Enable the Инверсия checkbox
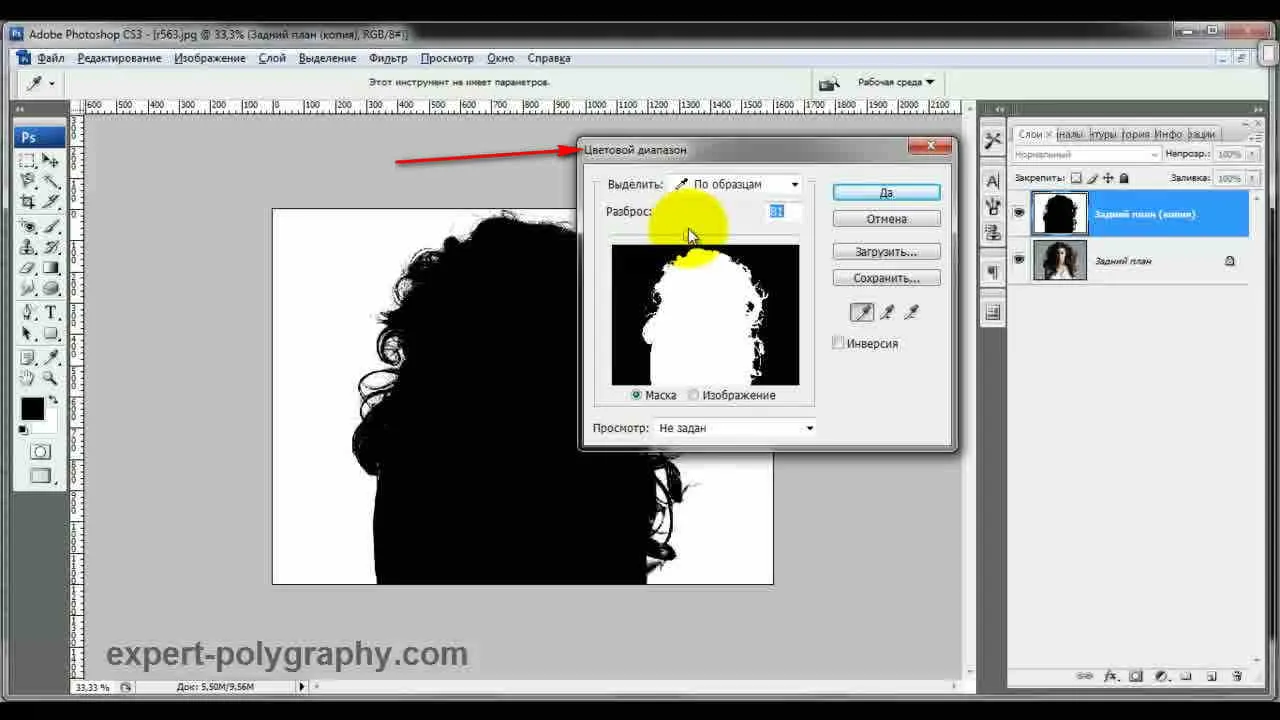 tap(839, 343)
